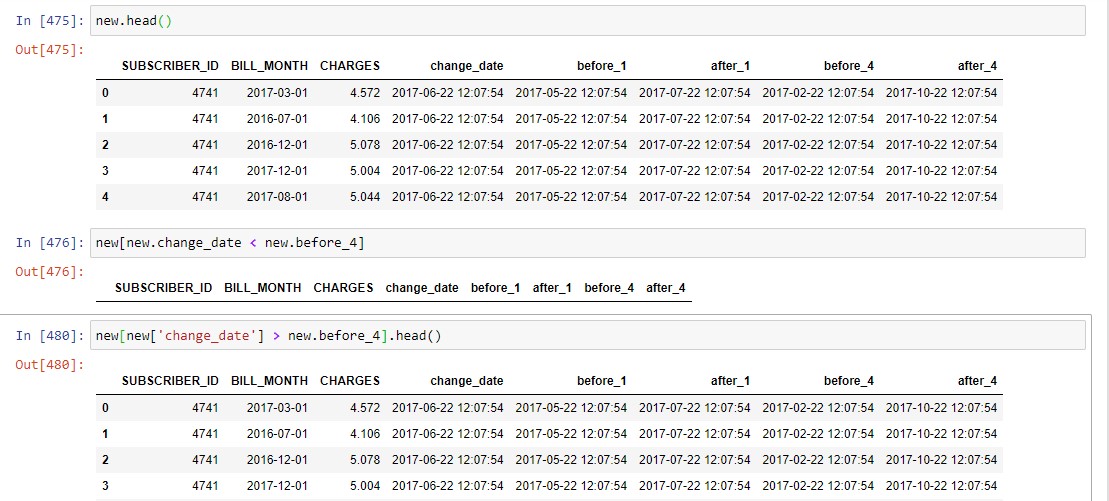
Task: Click CHARGES value 5.004 in Out[475]
Action: click(365, 171)
